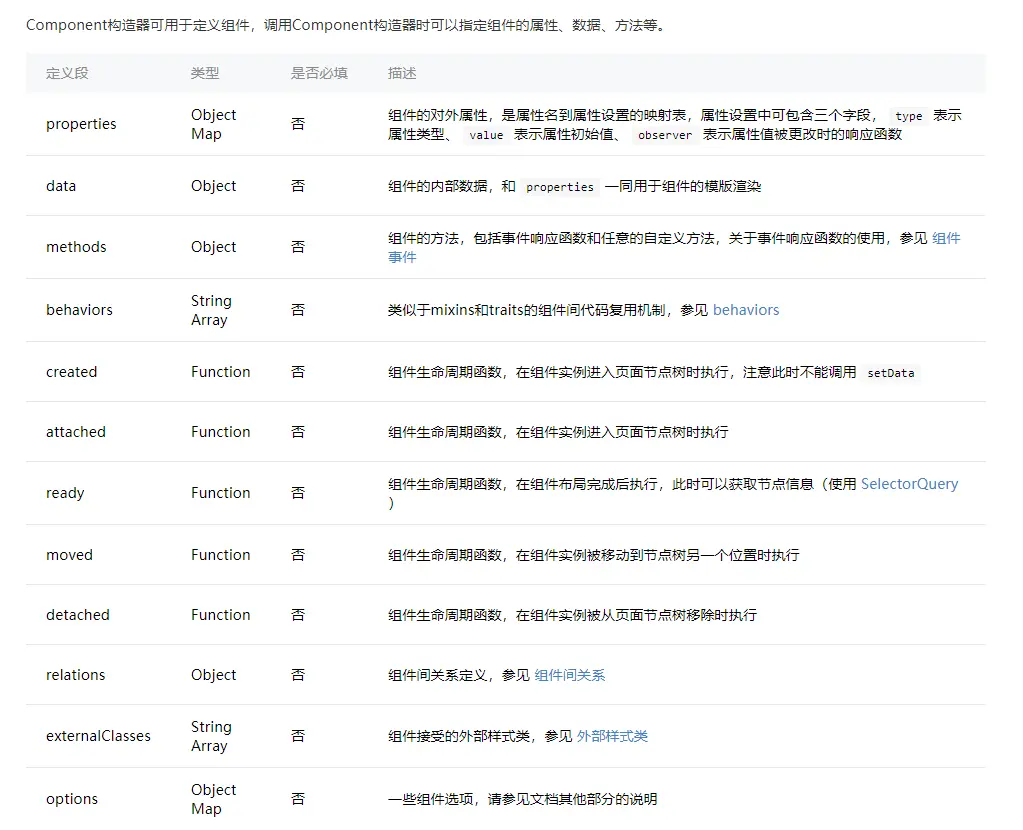The image size is (1023, 830).
Task: Click the options row description text
Action: 523,799
